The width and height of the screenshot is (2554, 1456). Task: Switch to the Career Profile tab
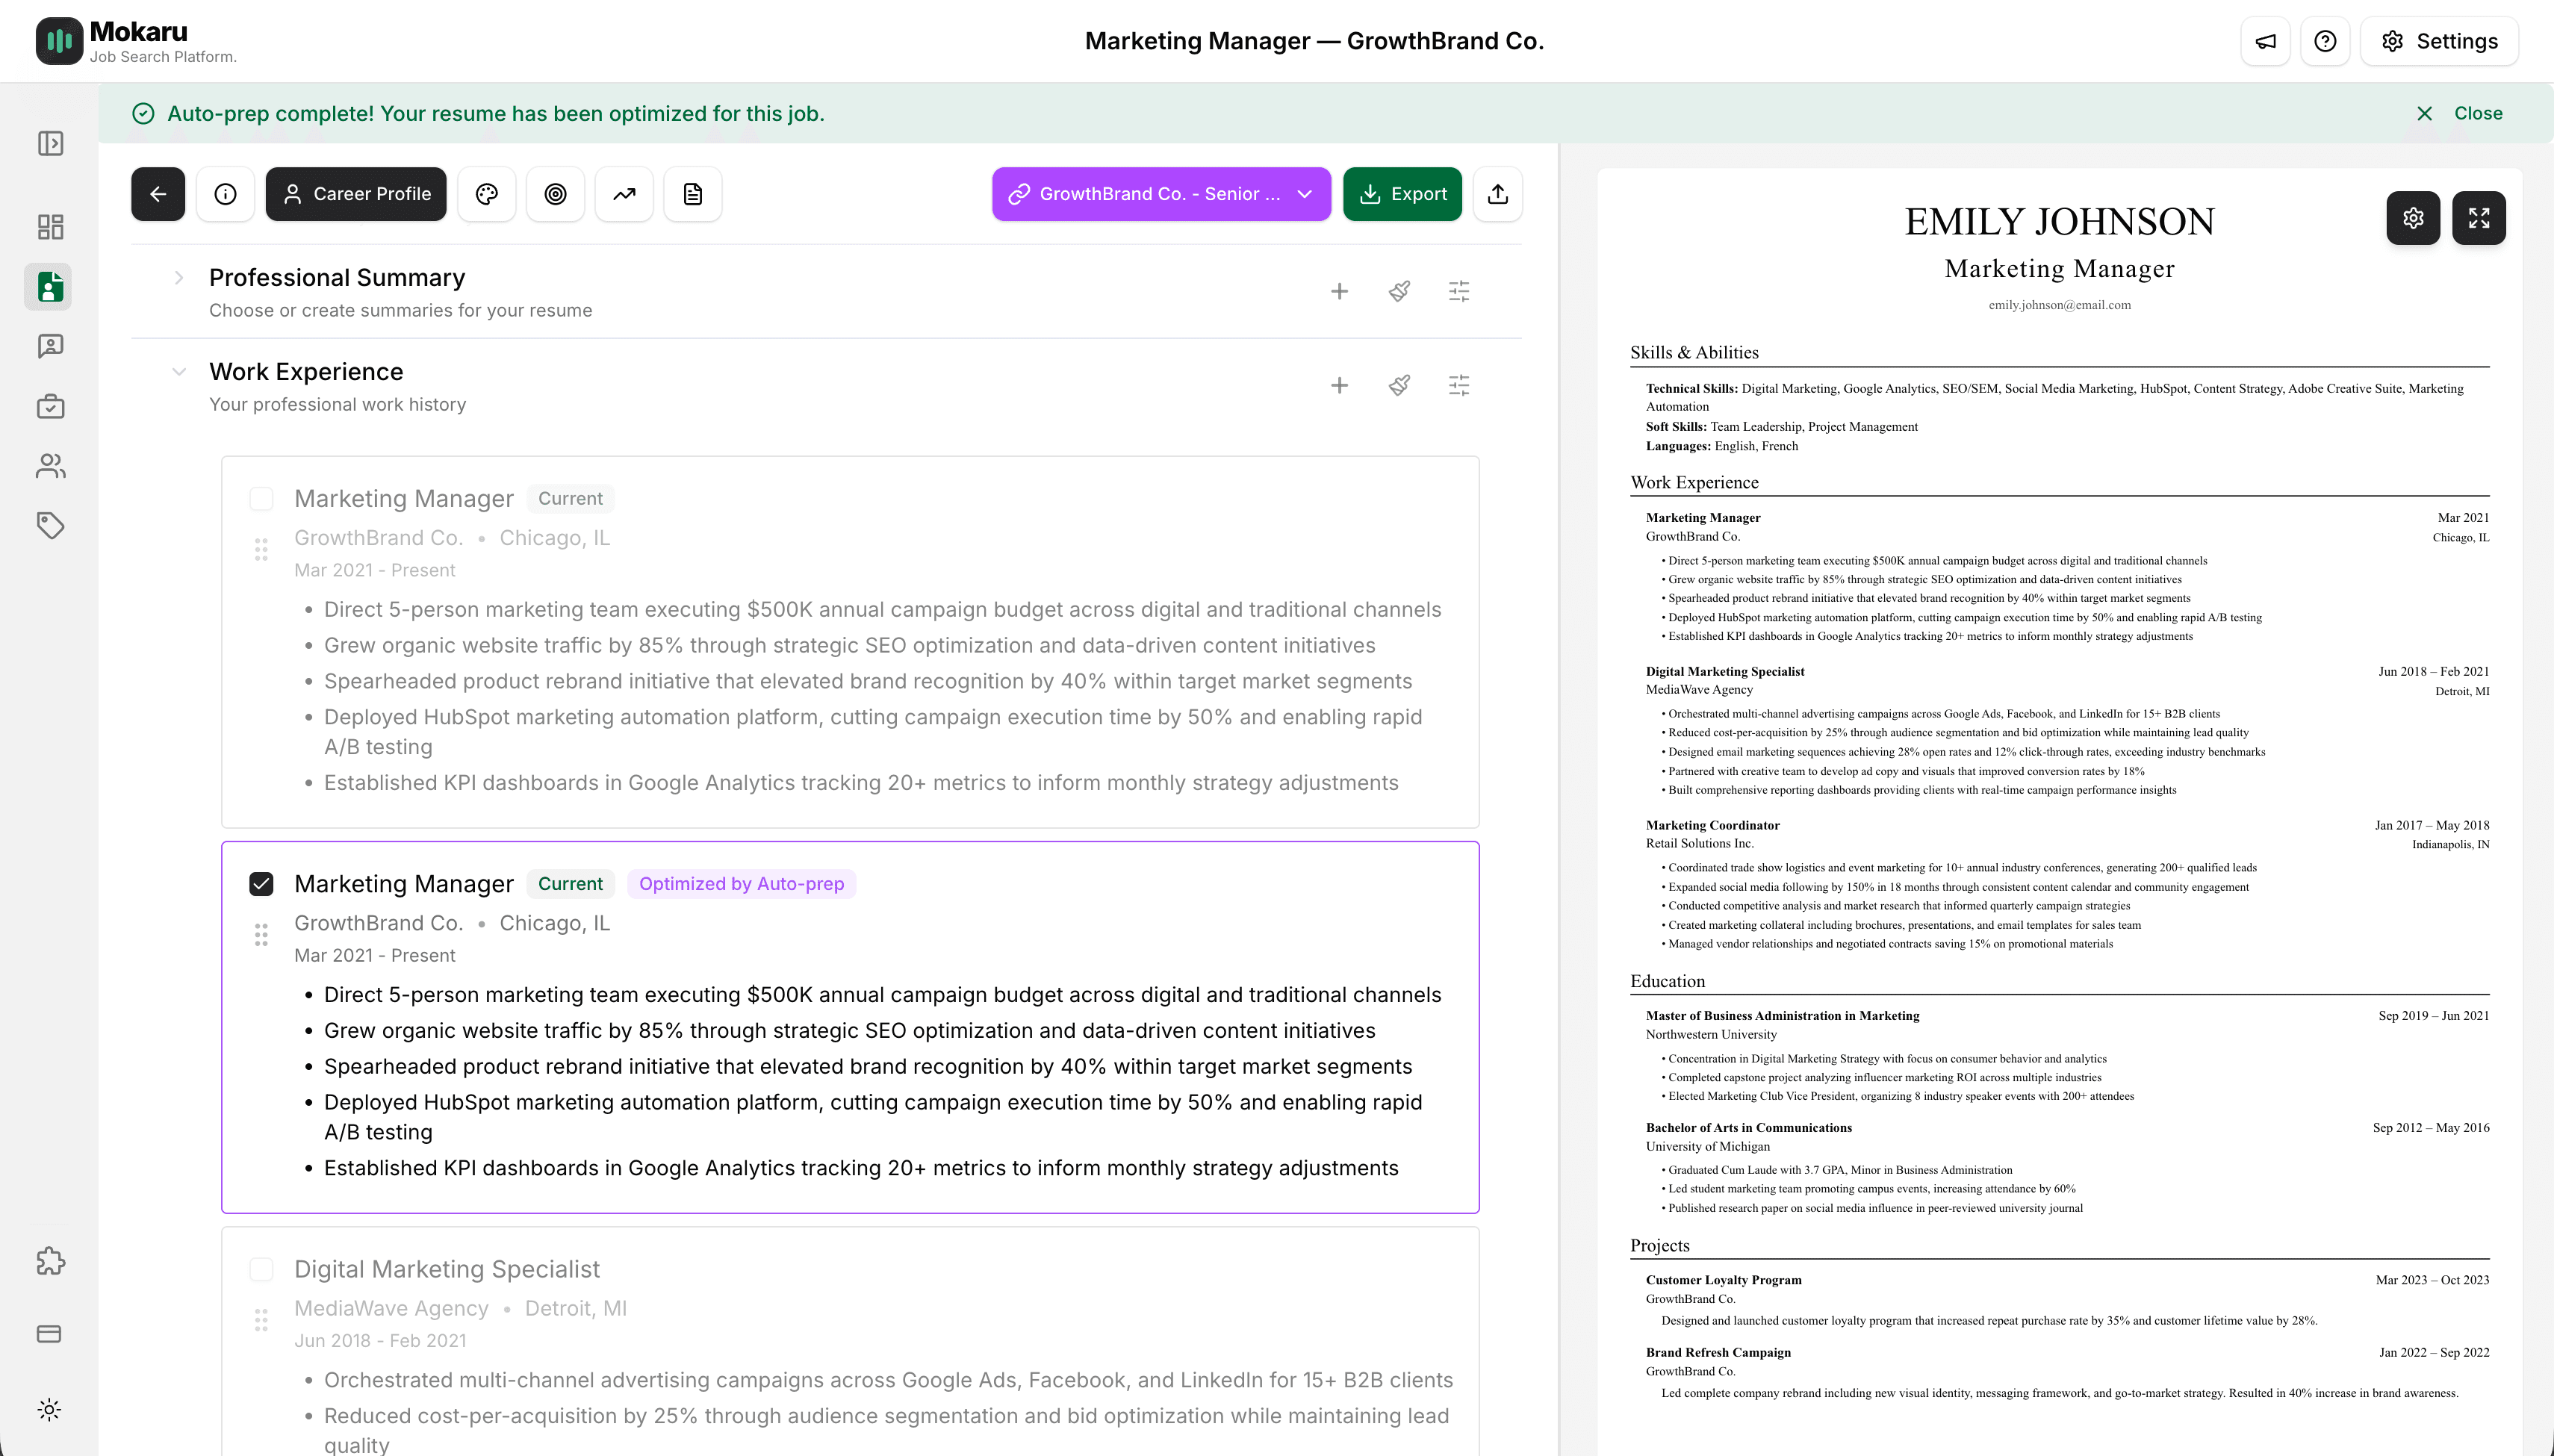click(356, 193)
